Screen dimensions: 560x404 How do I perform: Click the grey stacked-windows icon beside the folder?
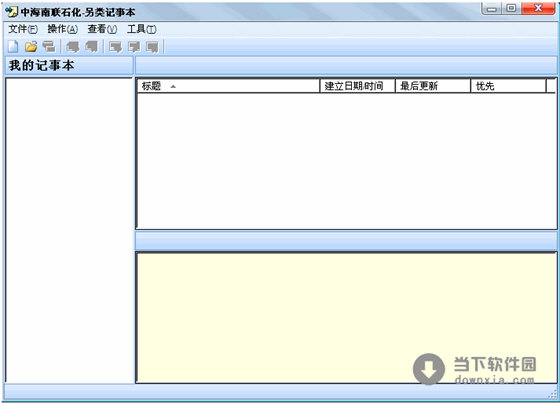(x=49, y=47)
